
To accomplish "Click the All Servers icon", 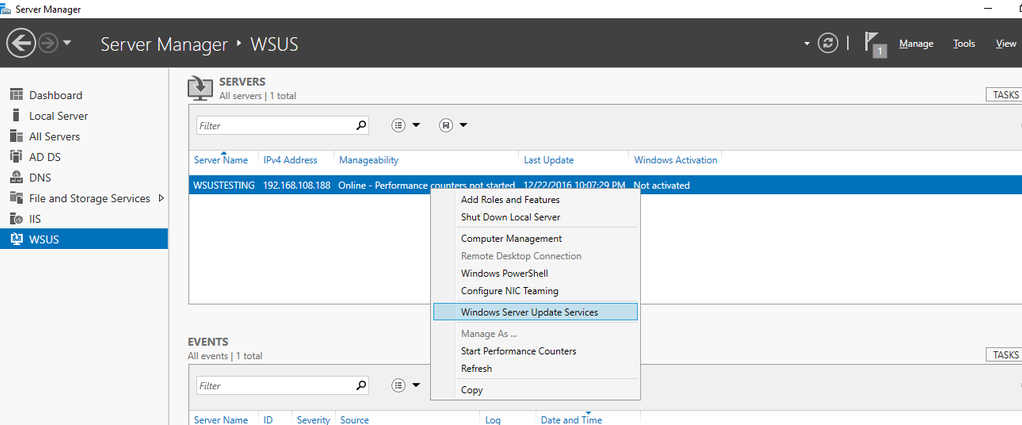I will tap(17, 136).
